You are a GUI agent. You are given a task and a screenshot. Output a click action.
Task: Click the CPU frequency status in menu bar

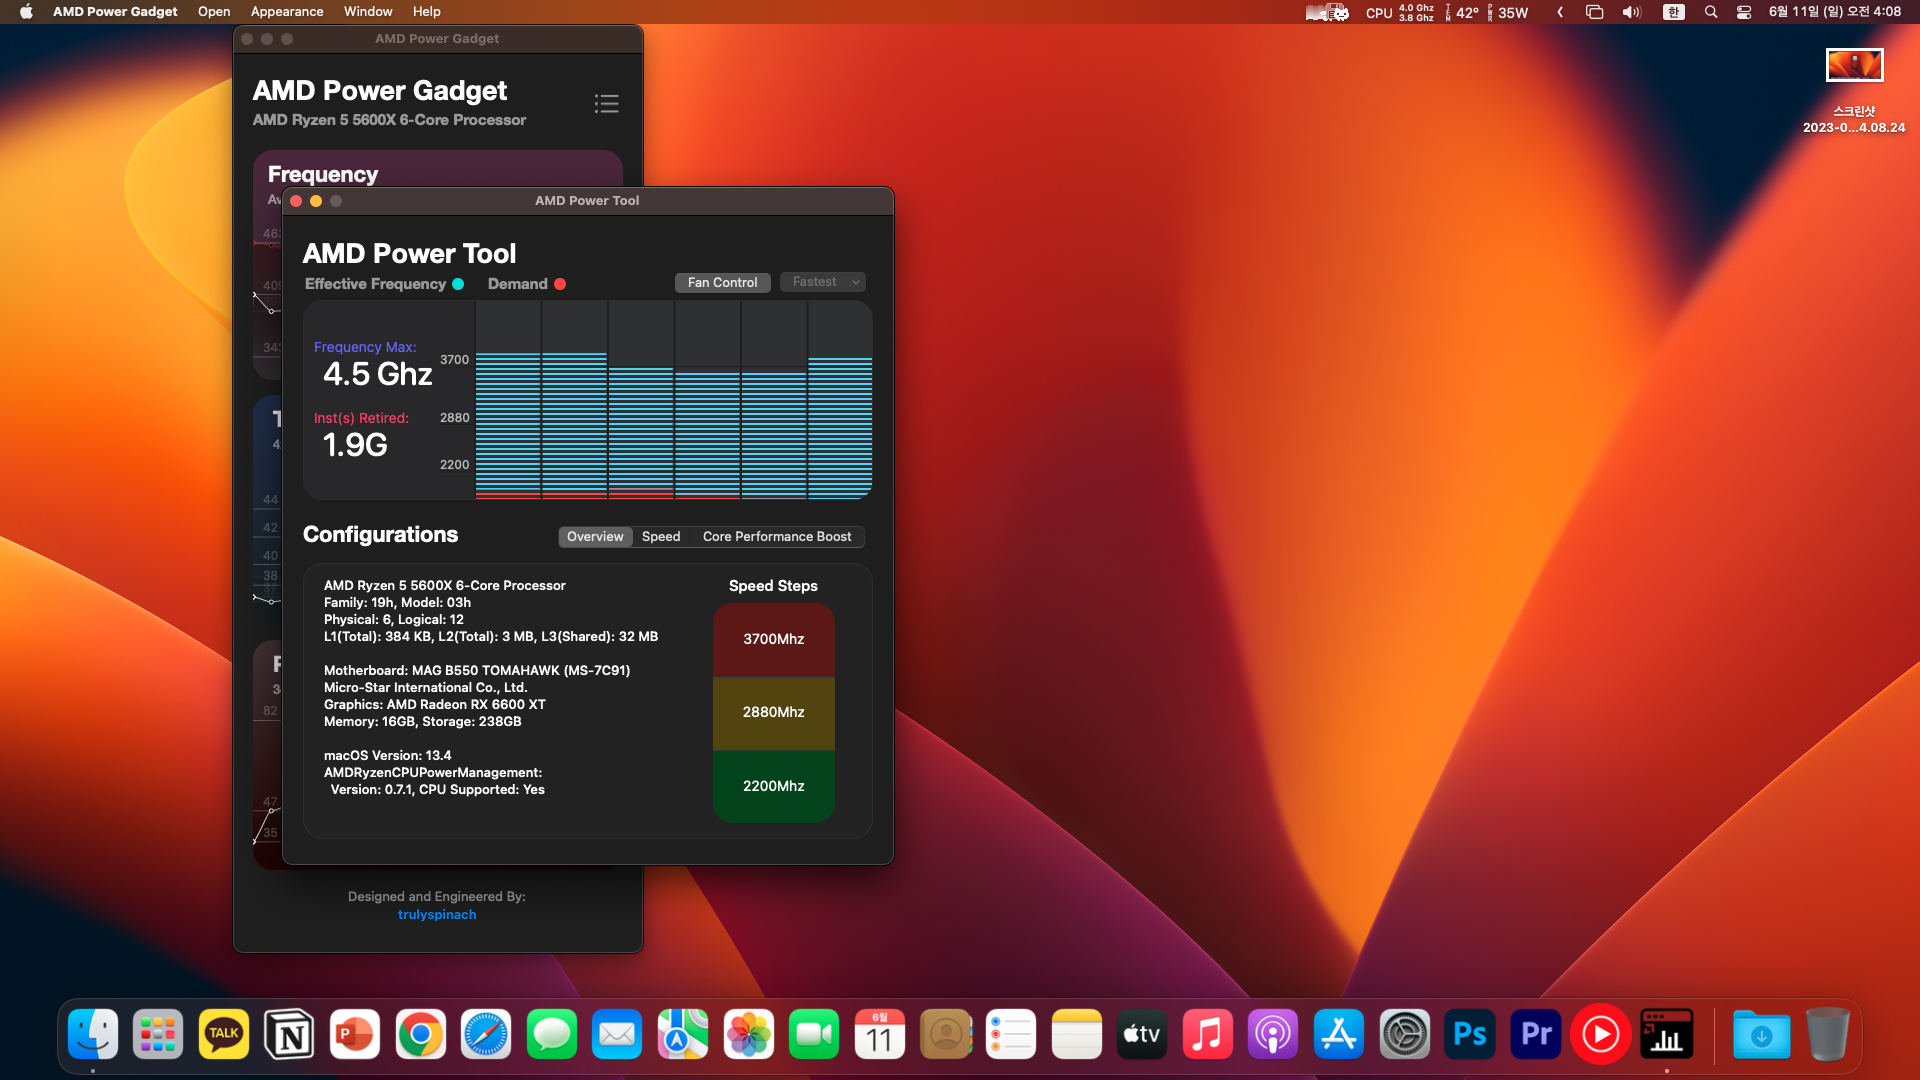[1400, 12]
